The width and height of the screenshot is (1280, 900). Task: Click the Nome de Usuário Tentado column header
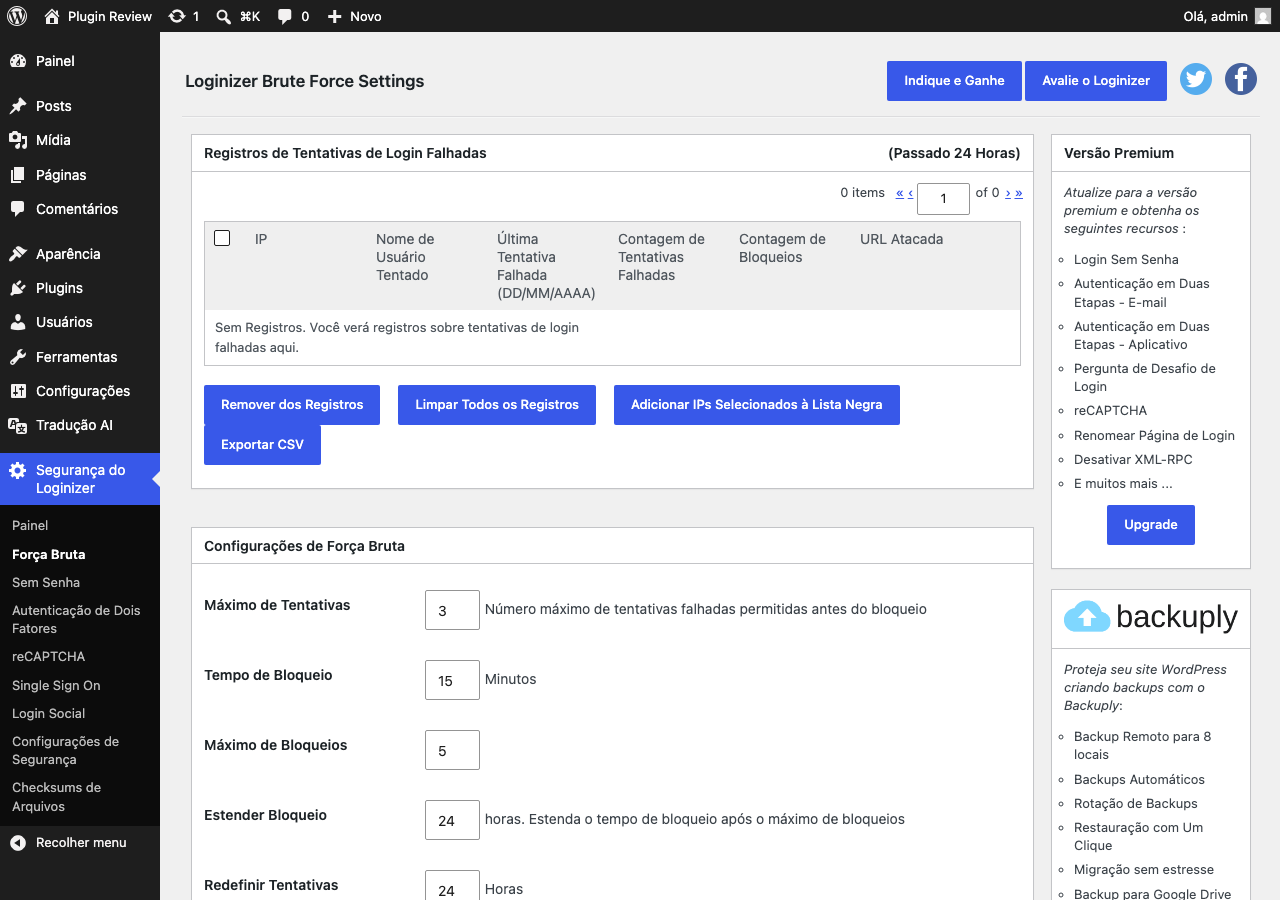pyautogui.click(x=405, y=257)
